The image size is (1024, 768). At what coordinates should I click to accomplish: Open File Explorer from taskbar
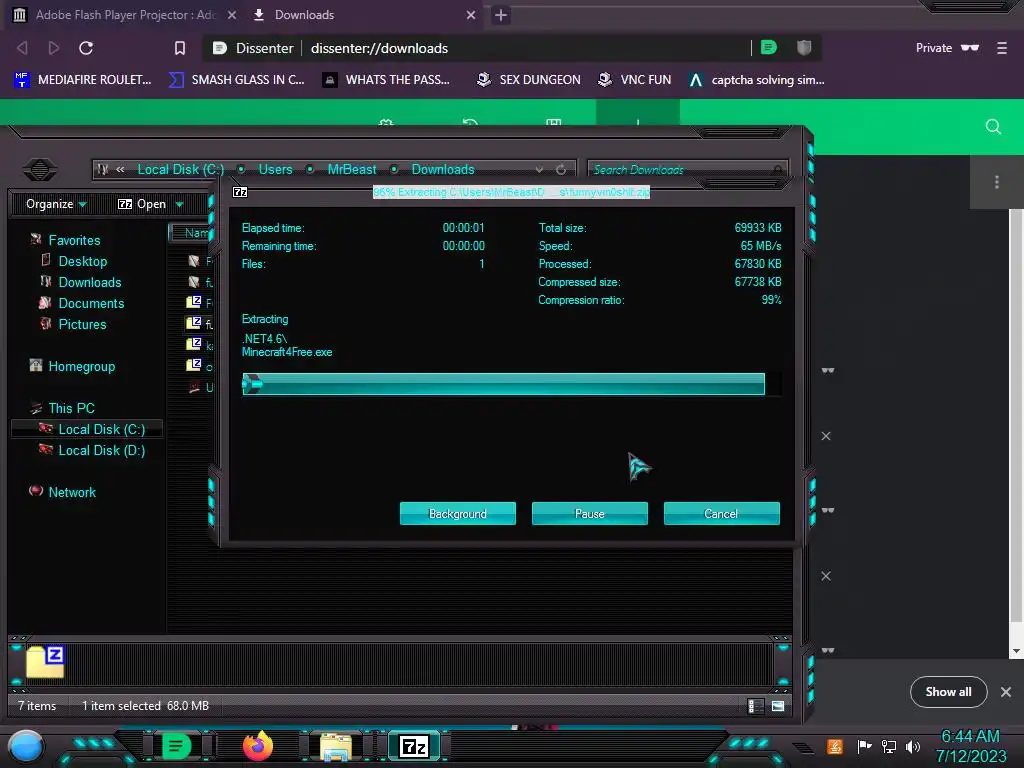(336, 746)
